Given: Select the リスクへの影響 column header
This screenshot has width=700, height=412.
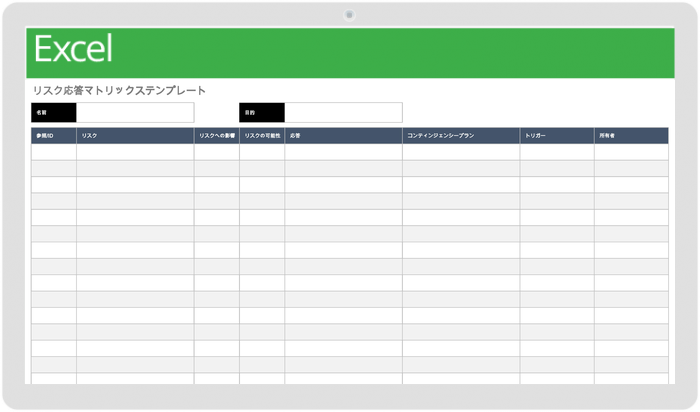Looking at the screenshot, I should point(217,136).
